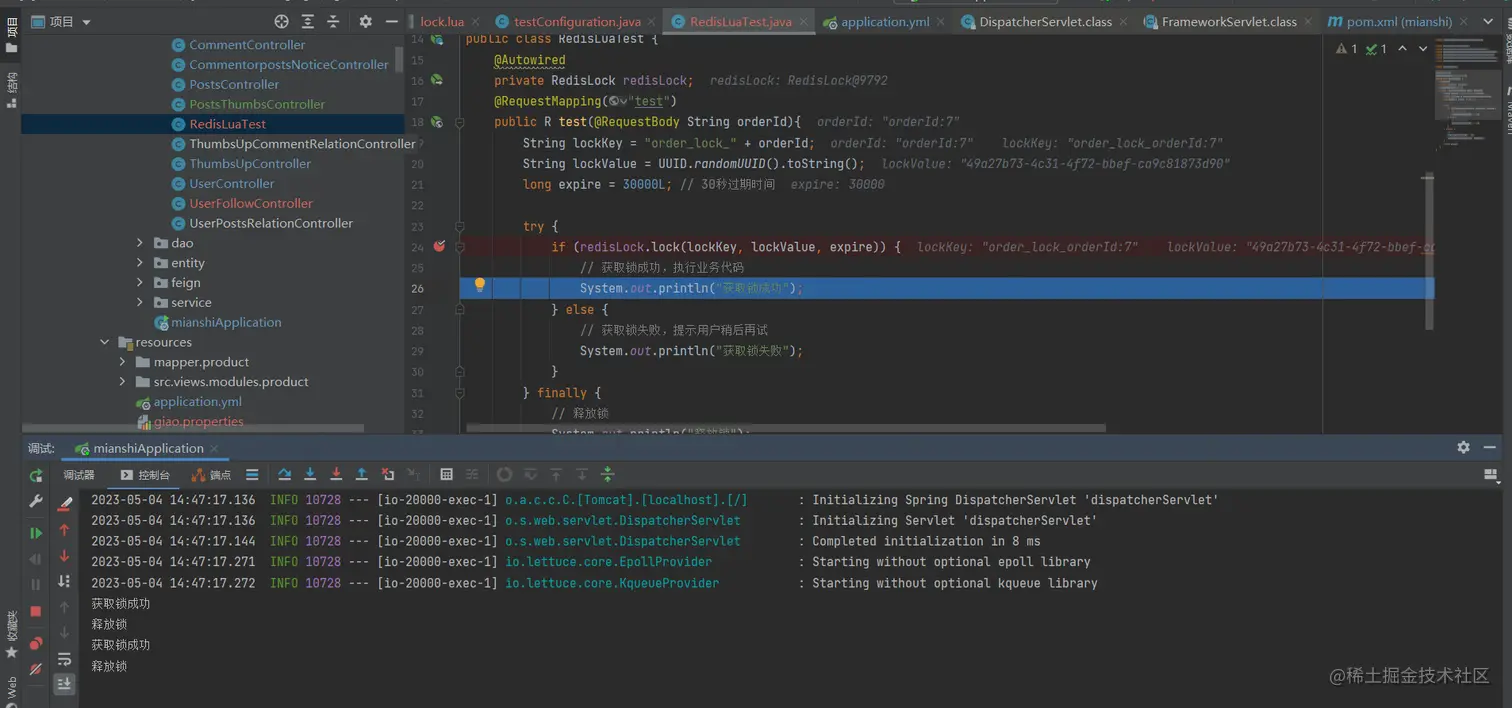Switch to lock.lua tab
Viewport: 1512px width, 708px height.
pos(442,21)
